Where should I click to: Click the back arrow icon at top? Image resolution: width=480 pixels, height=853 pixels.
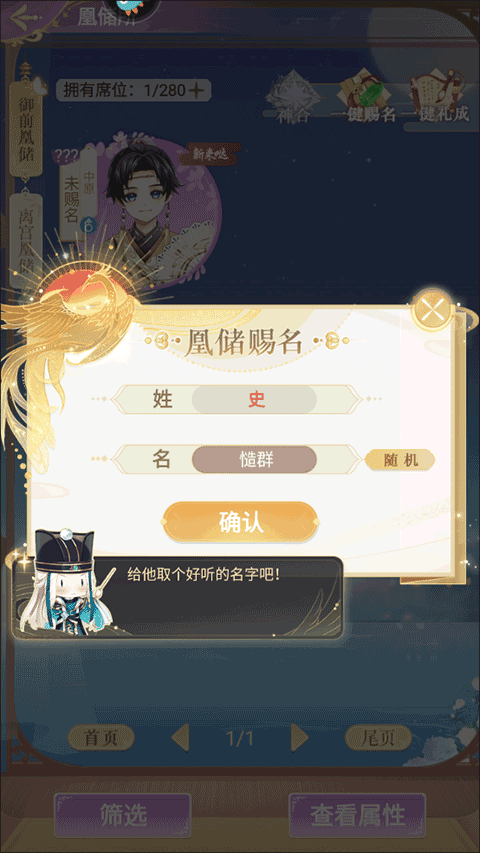click(20, 19)
